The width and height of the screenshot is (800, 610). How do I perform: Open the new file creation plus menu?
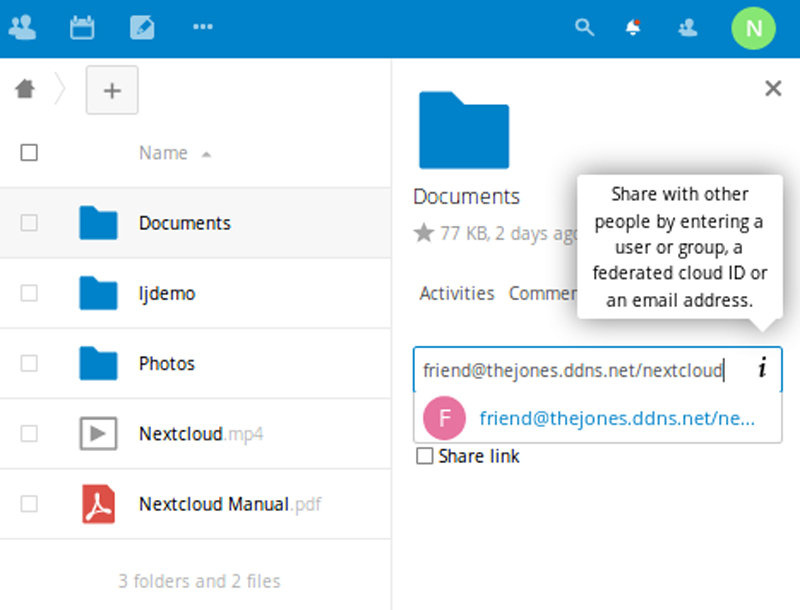(112, 90)
